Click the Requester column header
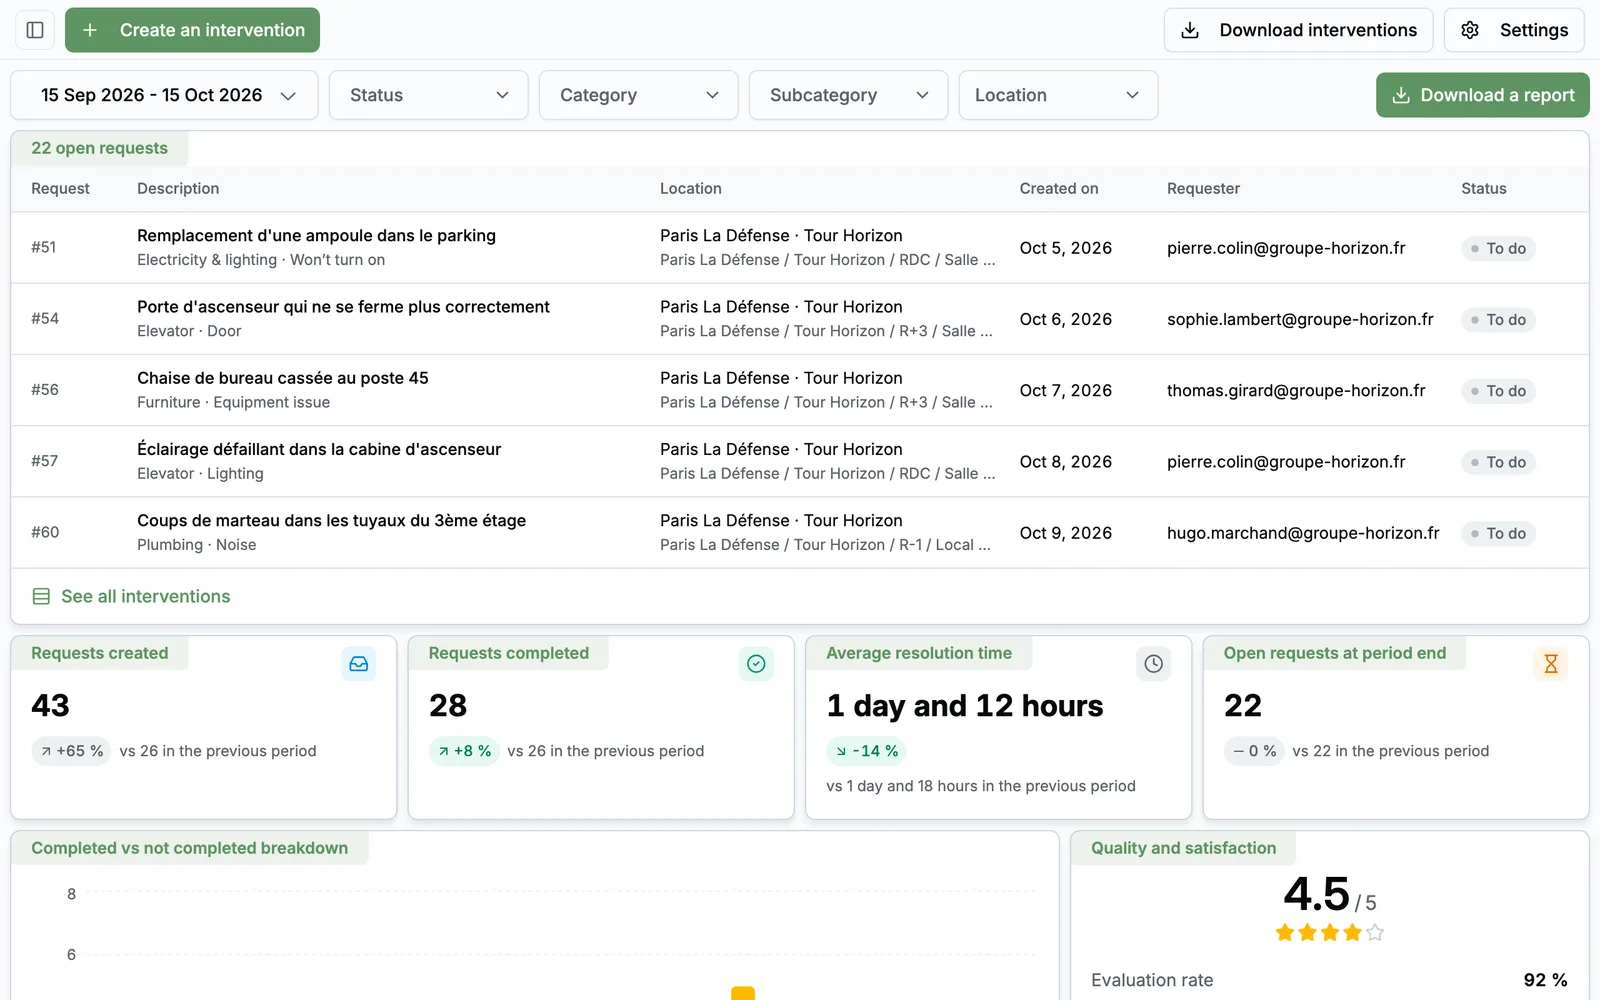The height and width of the screenshot is (1000, 1600). (x=1203, y=188)
